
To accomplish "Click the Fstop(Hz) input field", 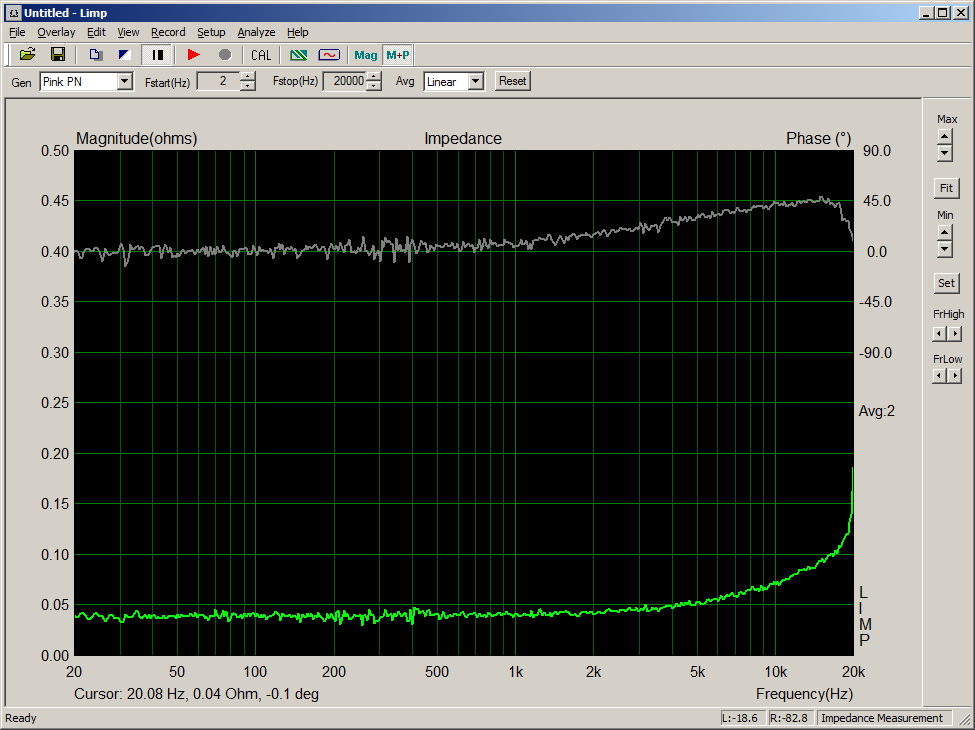I will click(344, 81).
